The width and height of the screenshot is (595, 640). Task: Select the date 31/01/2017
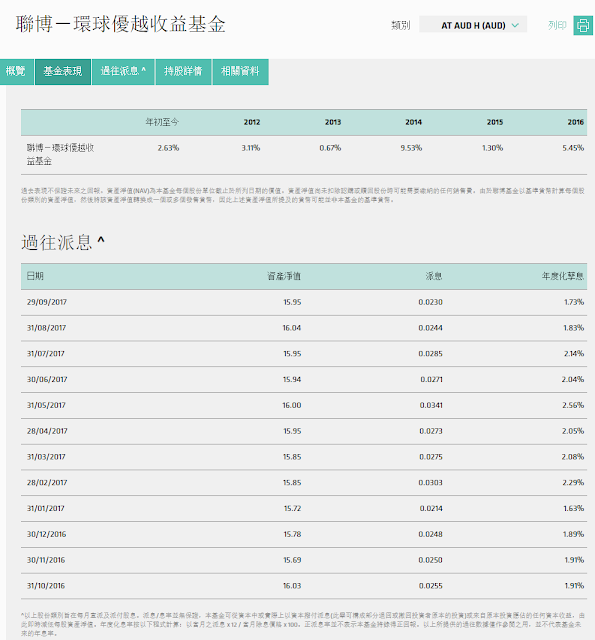[46, 508]
